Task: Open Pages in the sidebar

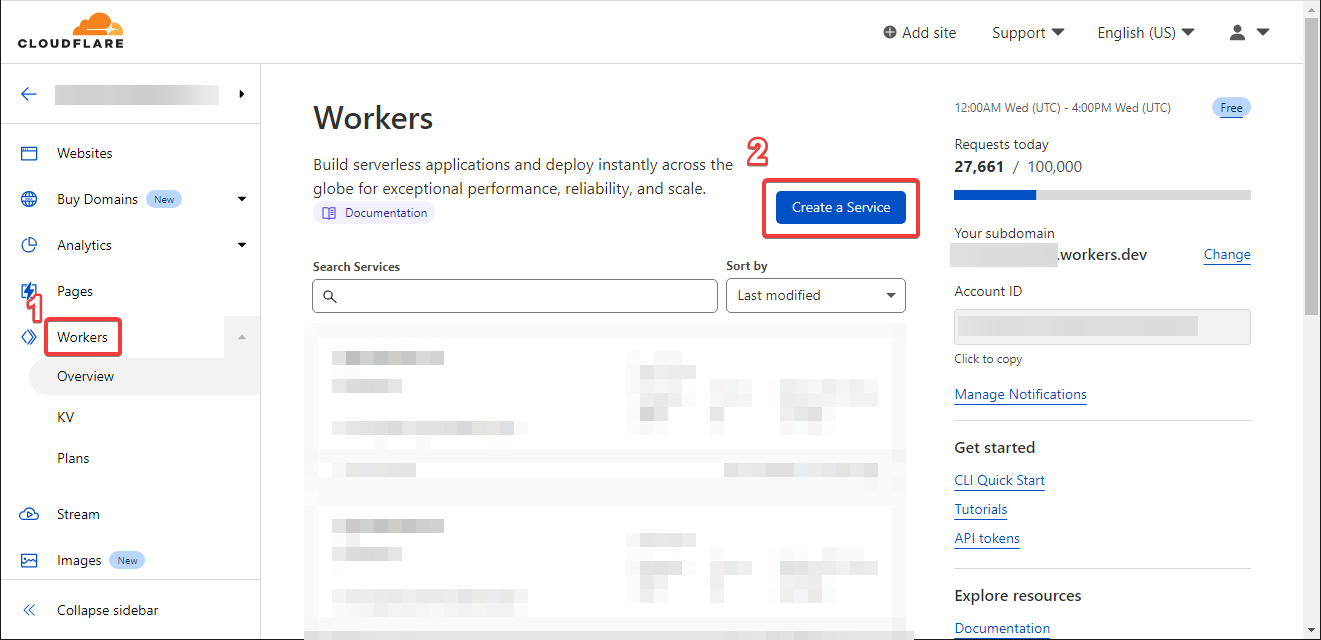Action: point(75,291)
